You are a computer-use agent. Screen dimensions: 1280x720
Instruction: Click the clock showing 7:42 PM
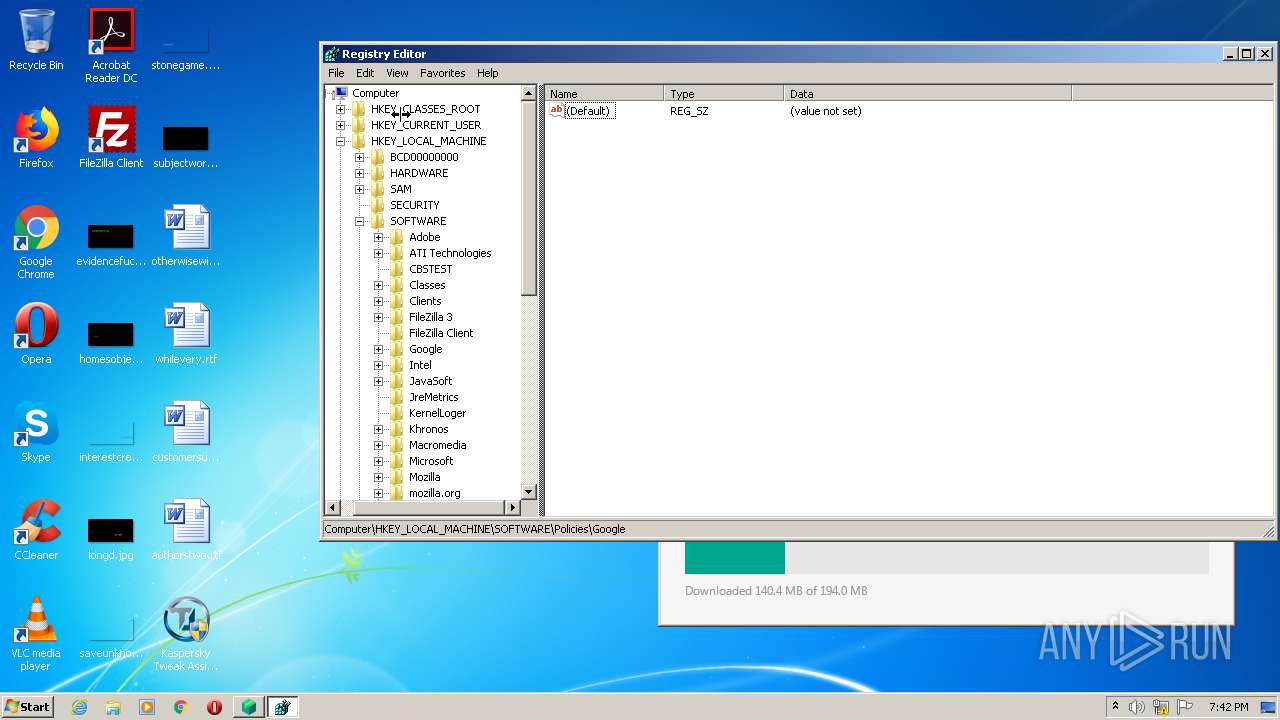pyautogui.click(x=1228, y=707)
